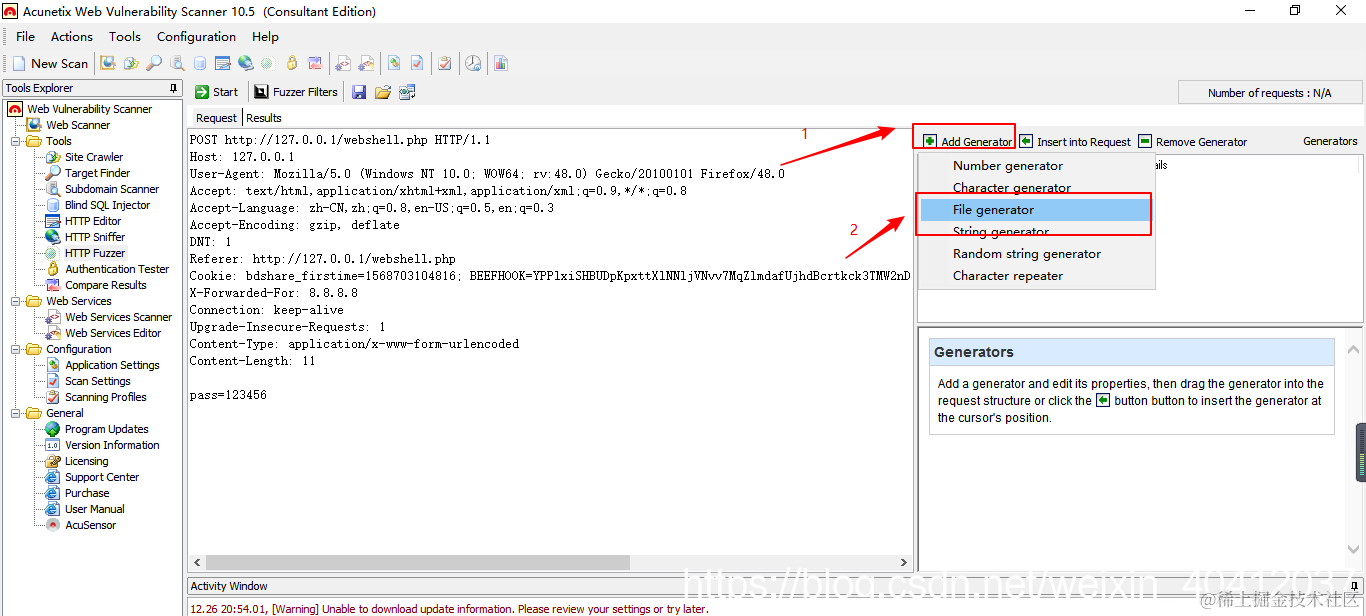Select Authentication Tester in tree

[x=117, y=269]
